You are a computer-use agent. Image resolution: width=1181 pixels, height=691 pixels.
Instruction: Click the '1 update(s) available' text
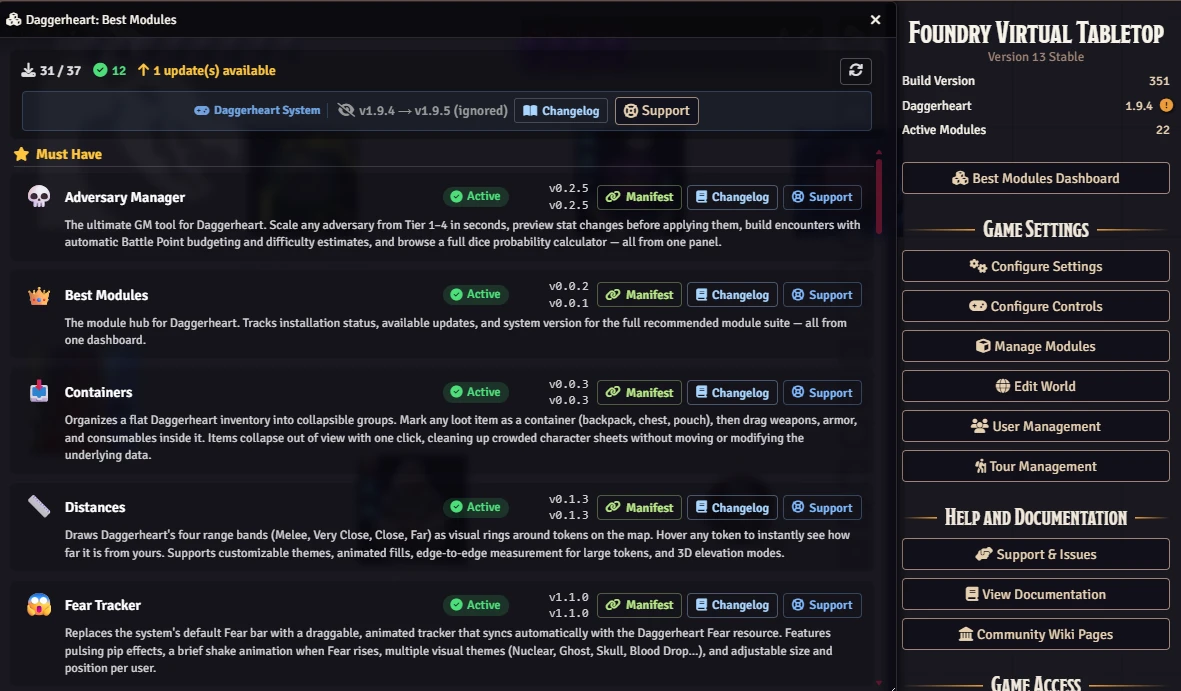(215, 70)
